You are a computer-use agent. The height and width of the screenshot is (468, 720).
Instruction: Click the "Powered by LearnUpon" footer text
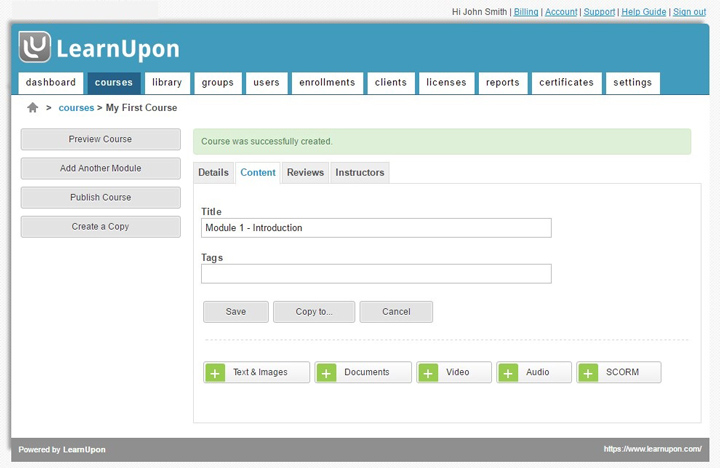tap(62, 450)
